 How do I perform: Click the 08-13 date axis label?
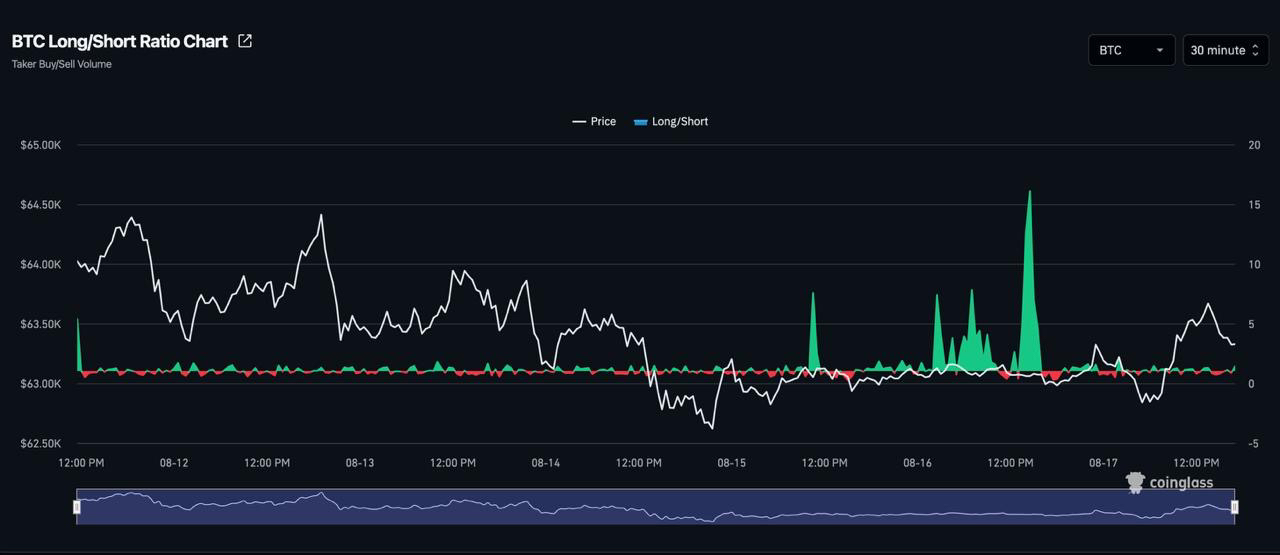click(360, 463)
